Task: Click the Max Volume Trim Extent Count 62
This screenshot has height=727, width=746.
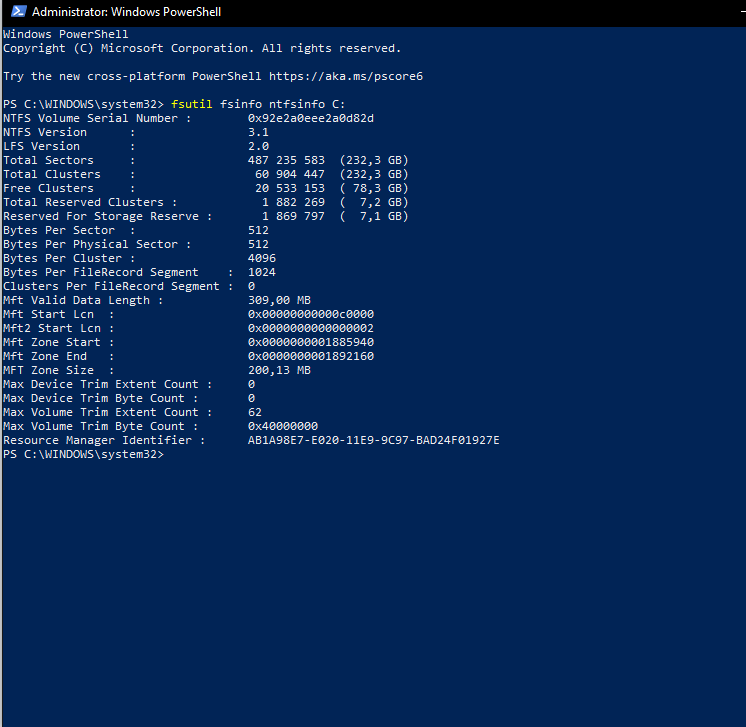Action: [x=255, y=412]
